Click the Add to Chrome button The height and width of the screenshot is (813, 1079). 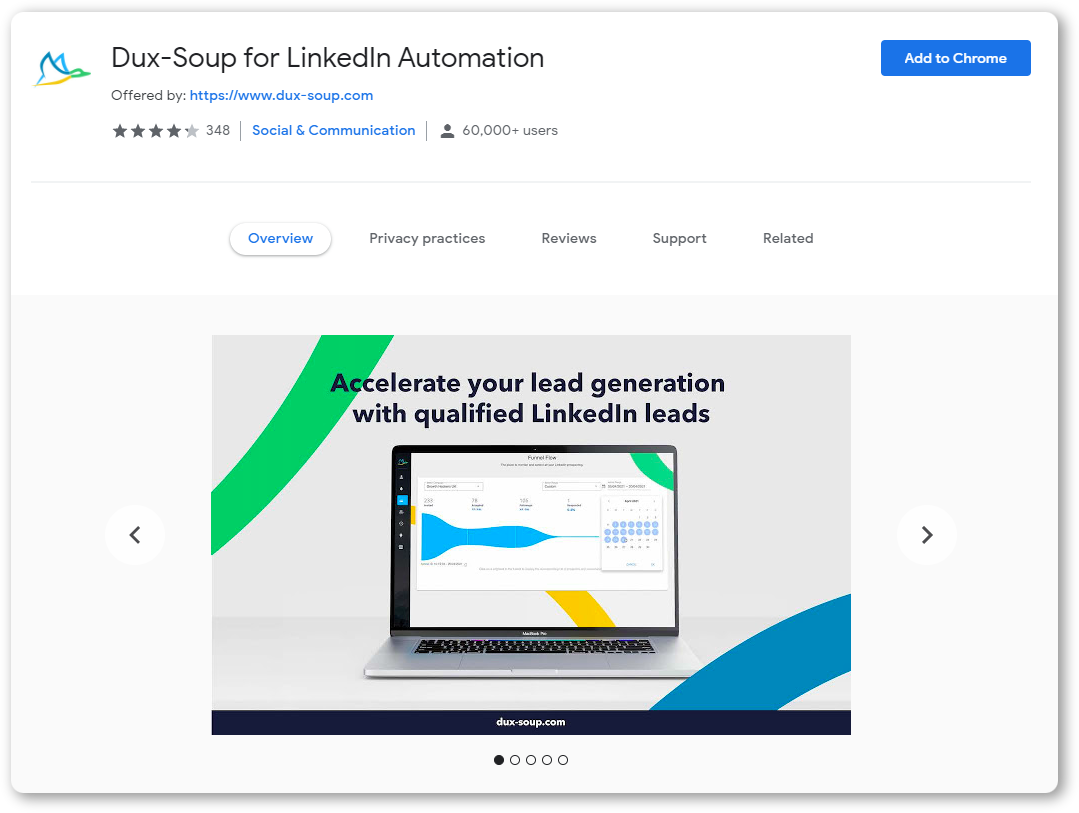tap(955, 58)
